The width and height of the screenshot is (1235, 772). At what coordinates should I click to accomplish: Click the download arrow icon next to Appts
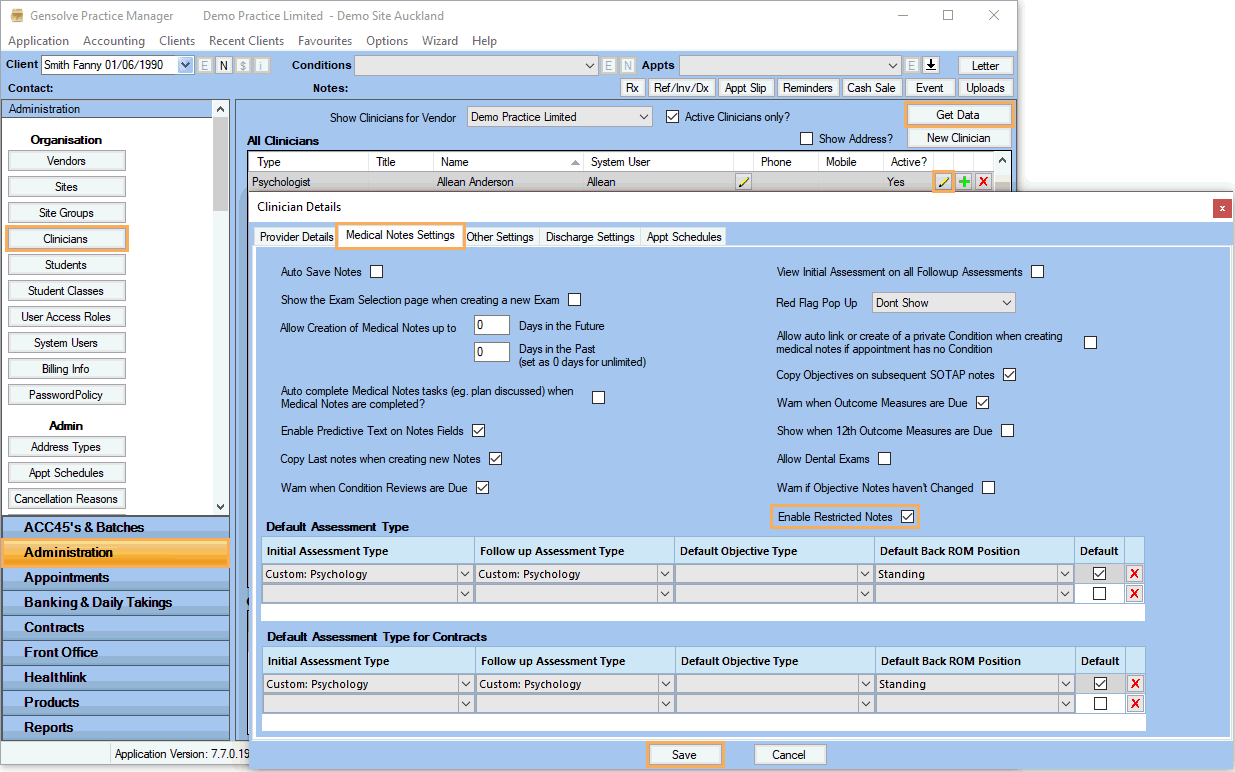click(930, 65)
